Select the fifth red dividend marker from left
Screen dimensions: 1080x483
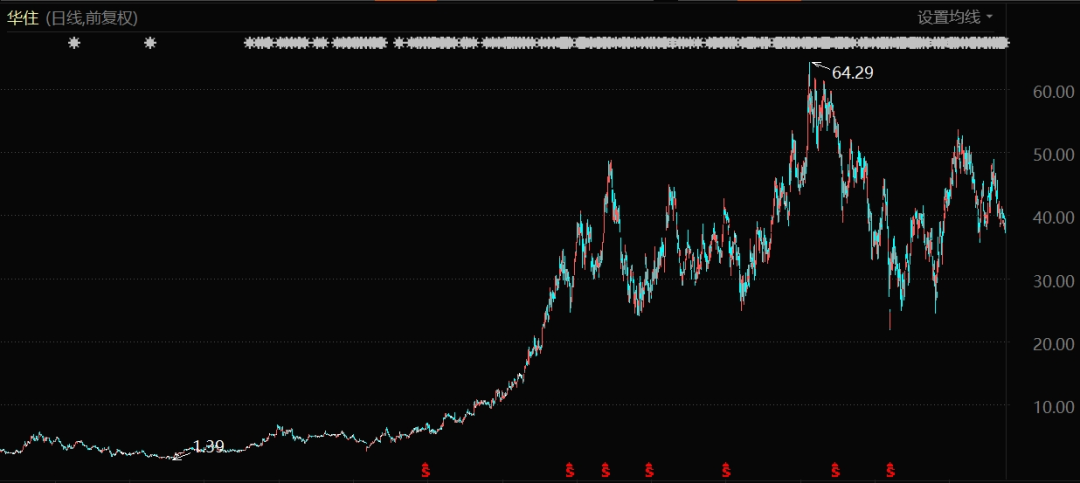727,469
